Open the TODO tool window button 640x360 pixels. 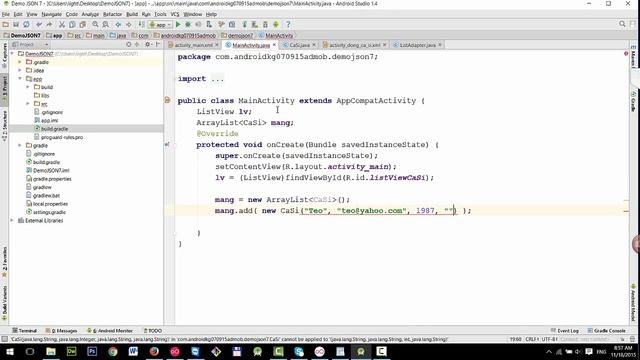153,331
